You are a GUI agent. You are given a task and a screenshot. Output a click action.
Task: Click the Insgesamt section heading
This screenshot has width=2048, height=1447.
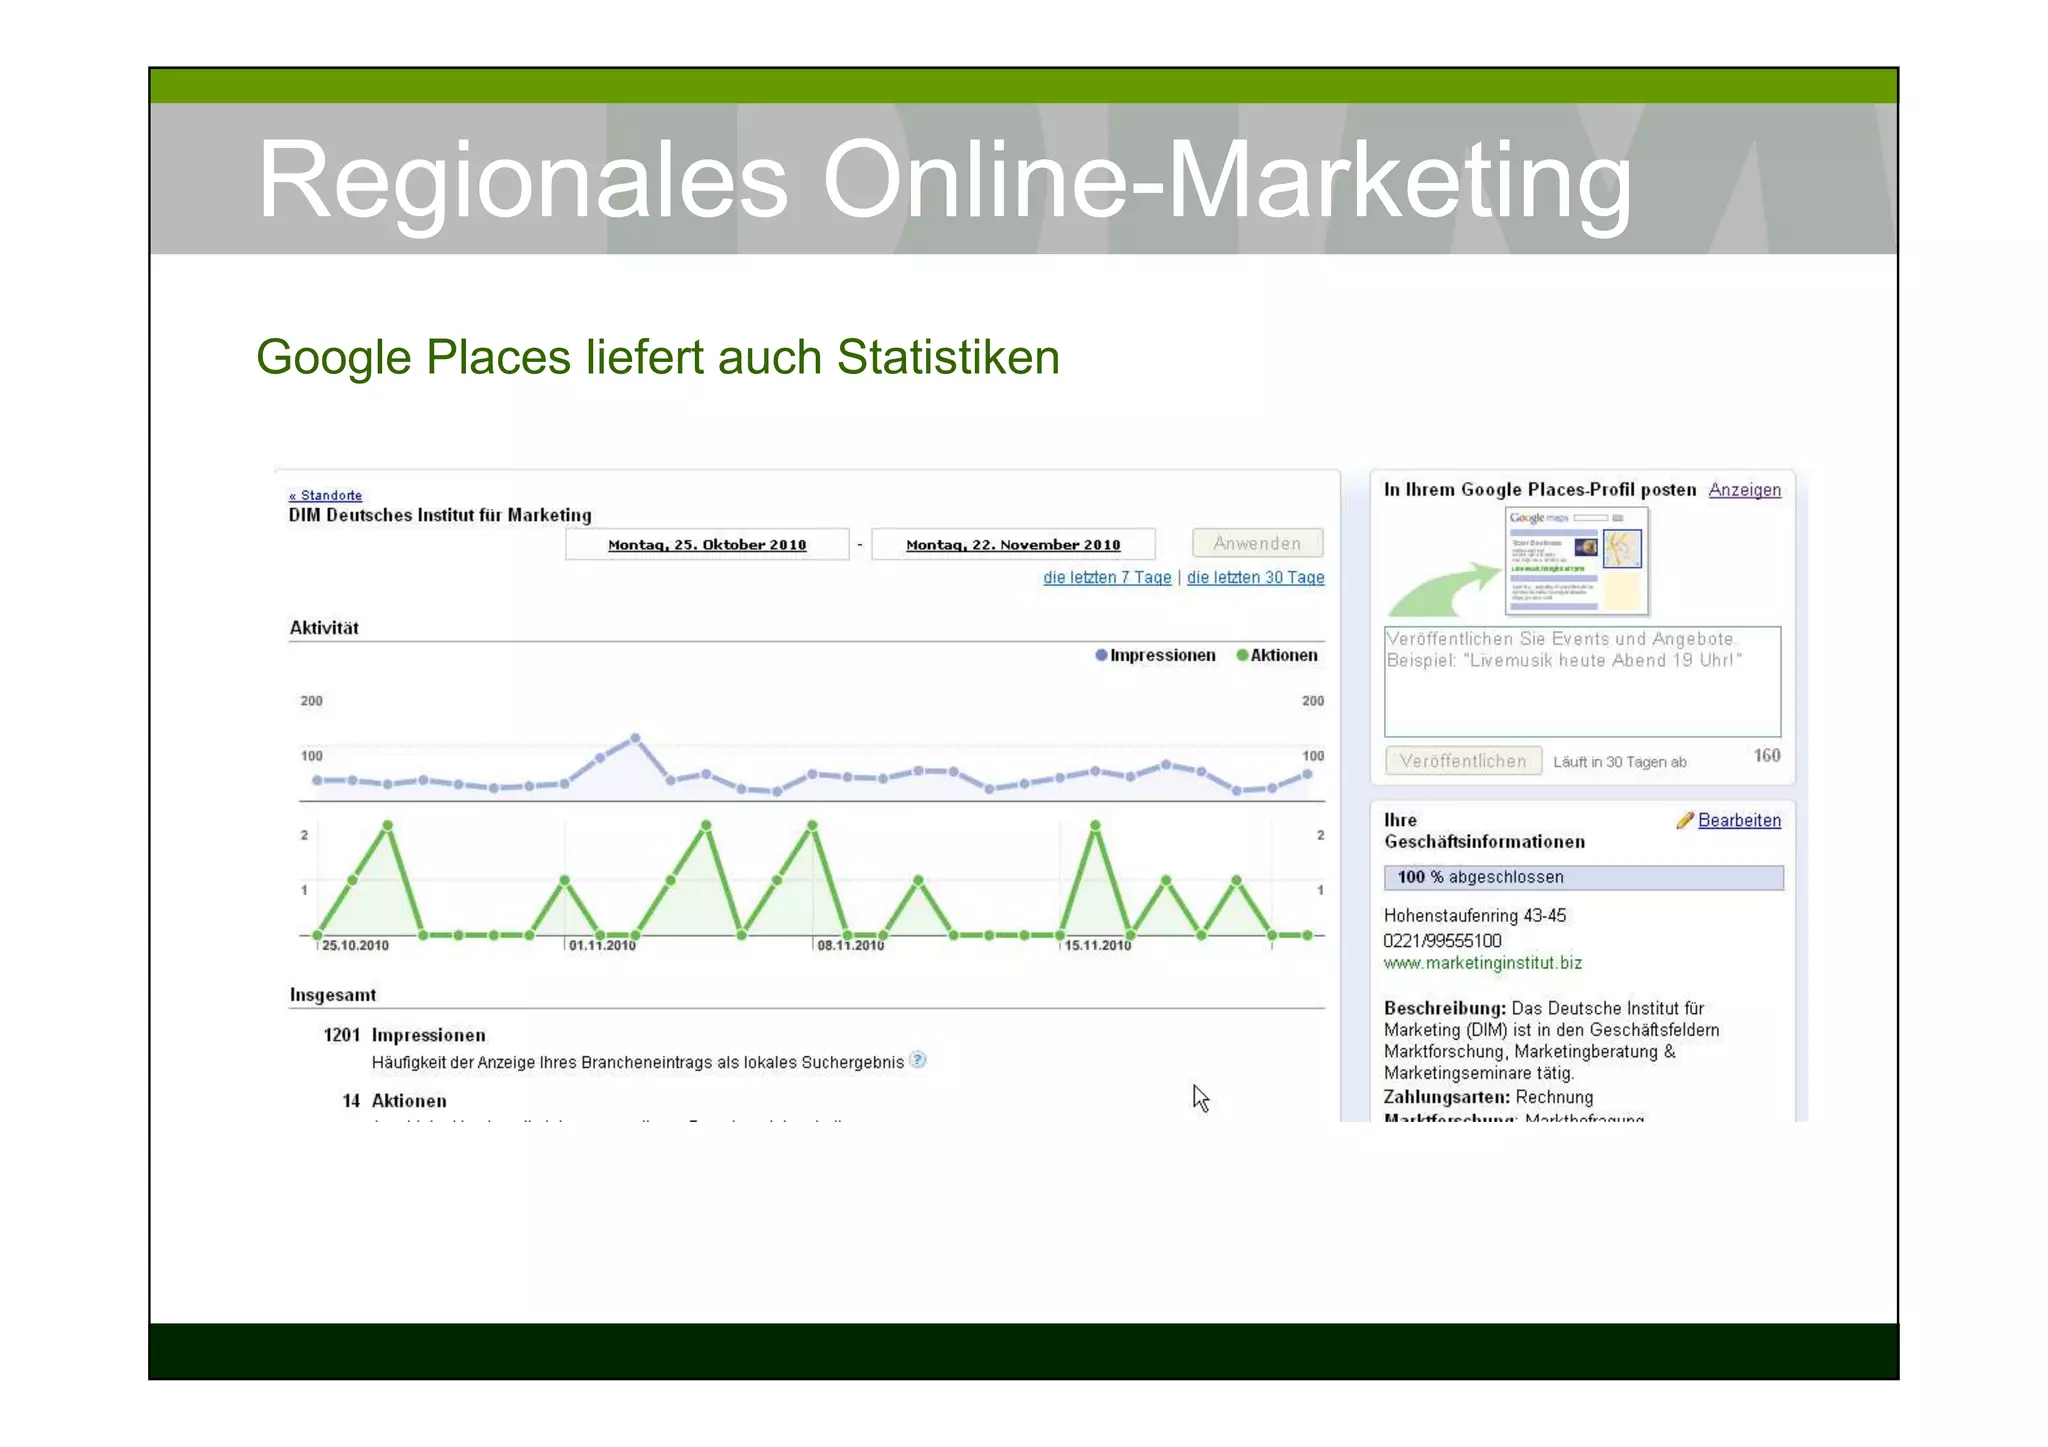coord(333,995)
